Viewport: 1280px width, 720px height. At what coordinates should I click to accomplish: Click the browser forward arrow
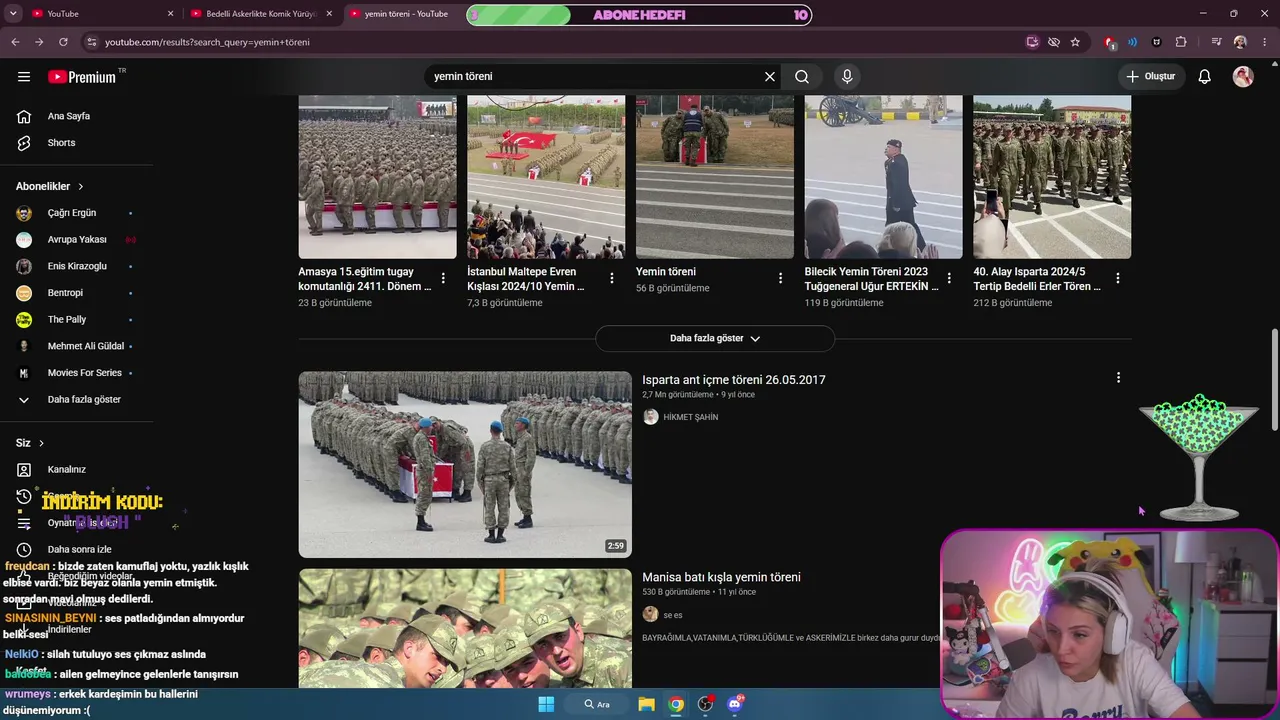[x=39, y=42]
